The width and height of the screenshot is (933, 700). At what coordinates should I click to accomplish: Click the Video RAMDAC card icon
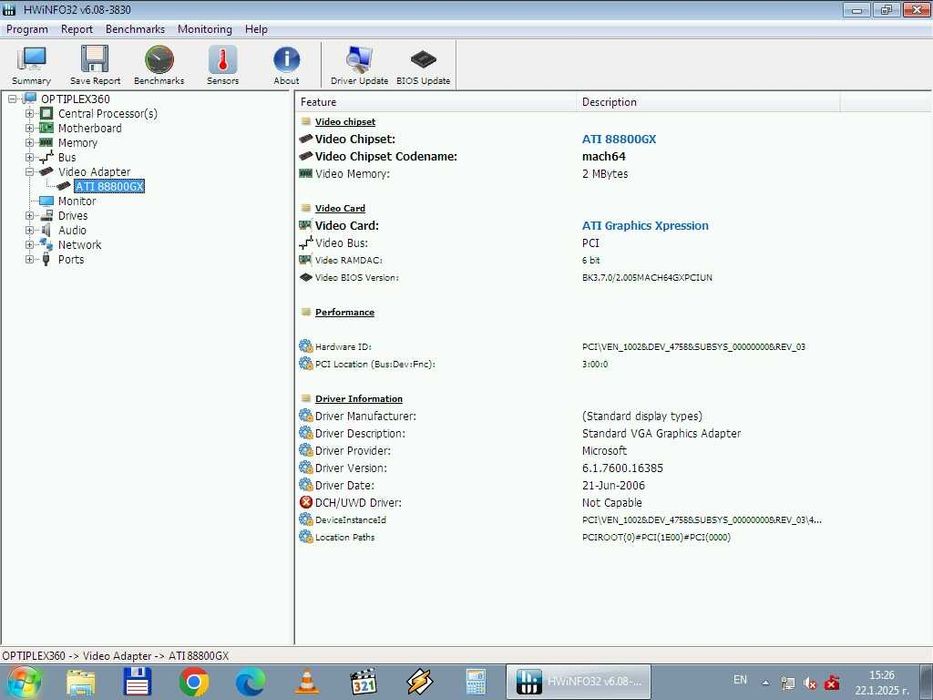click(x=306, y=260)
